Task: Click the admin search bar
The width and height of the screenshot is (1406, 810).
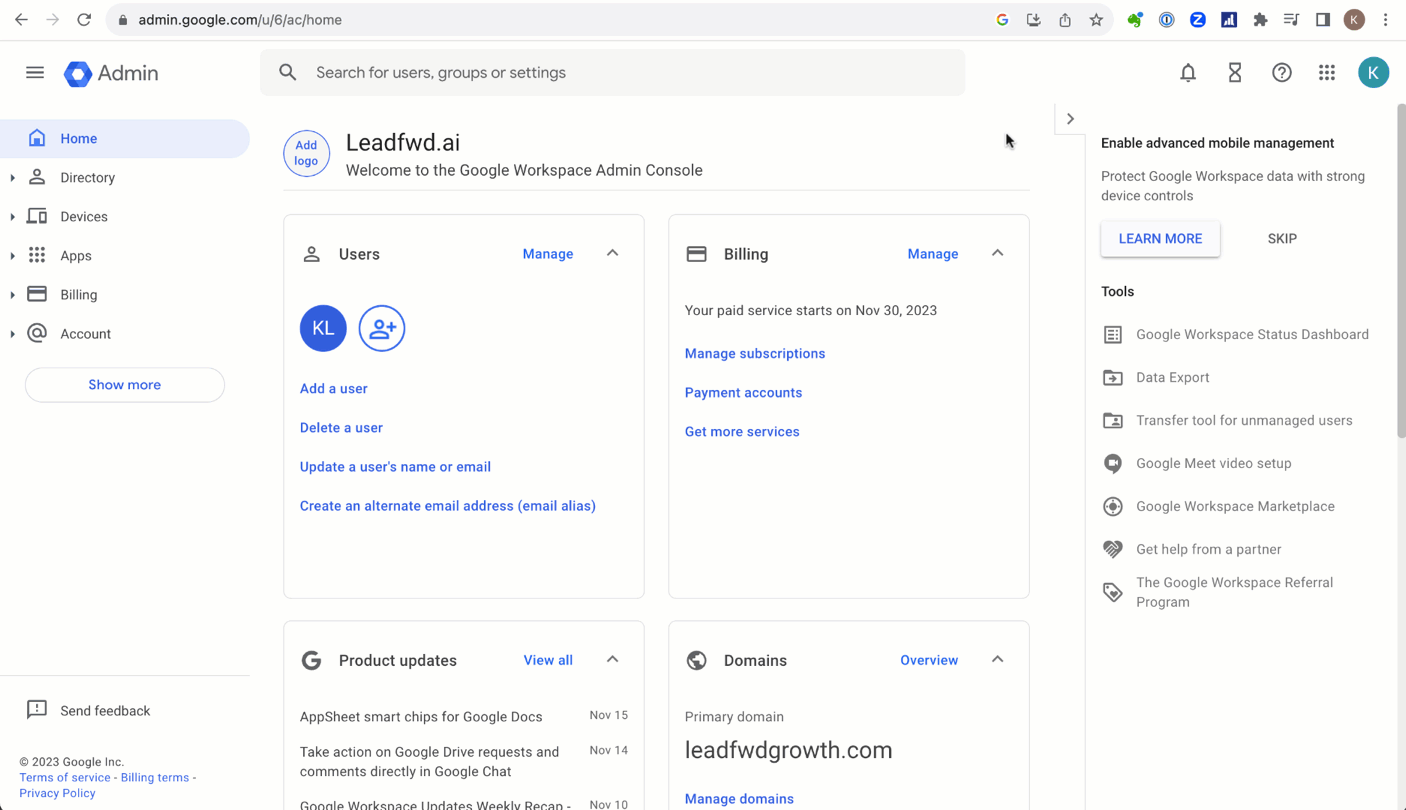Action: [x=614, y=72]
